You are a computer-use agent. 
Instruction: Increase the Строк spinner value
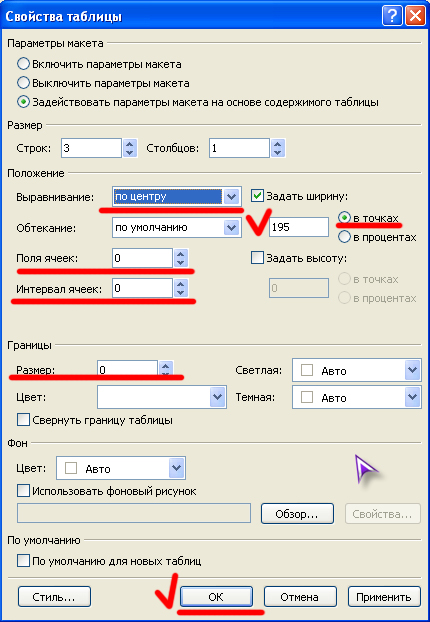(129, 143)
